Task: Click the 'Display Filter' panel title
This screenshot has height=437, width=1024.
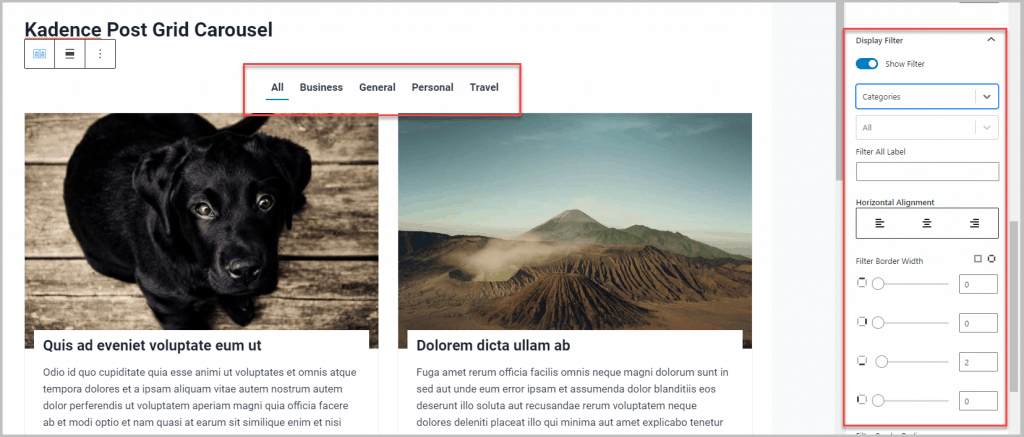Action: point(879,40)
